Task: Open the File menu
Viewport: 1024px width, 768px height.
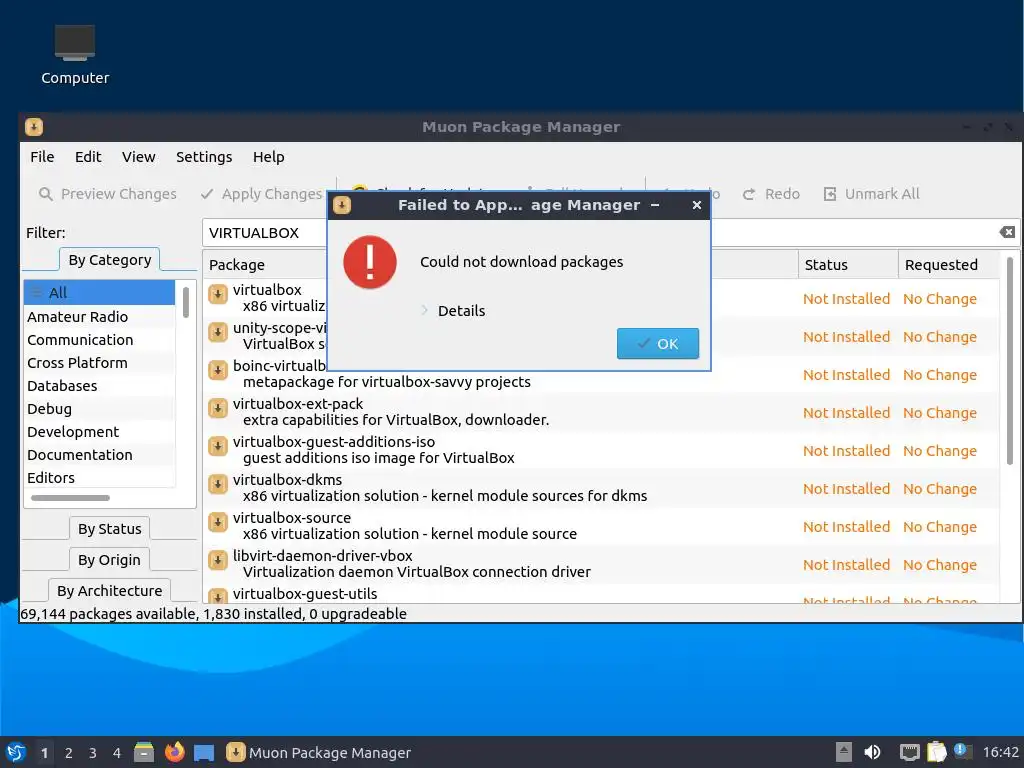Action: [42, 157]
